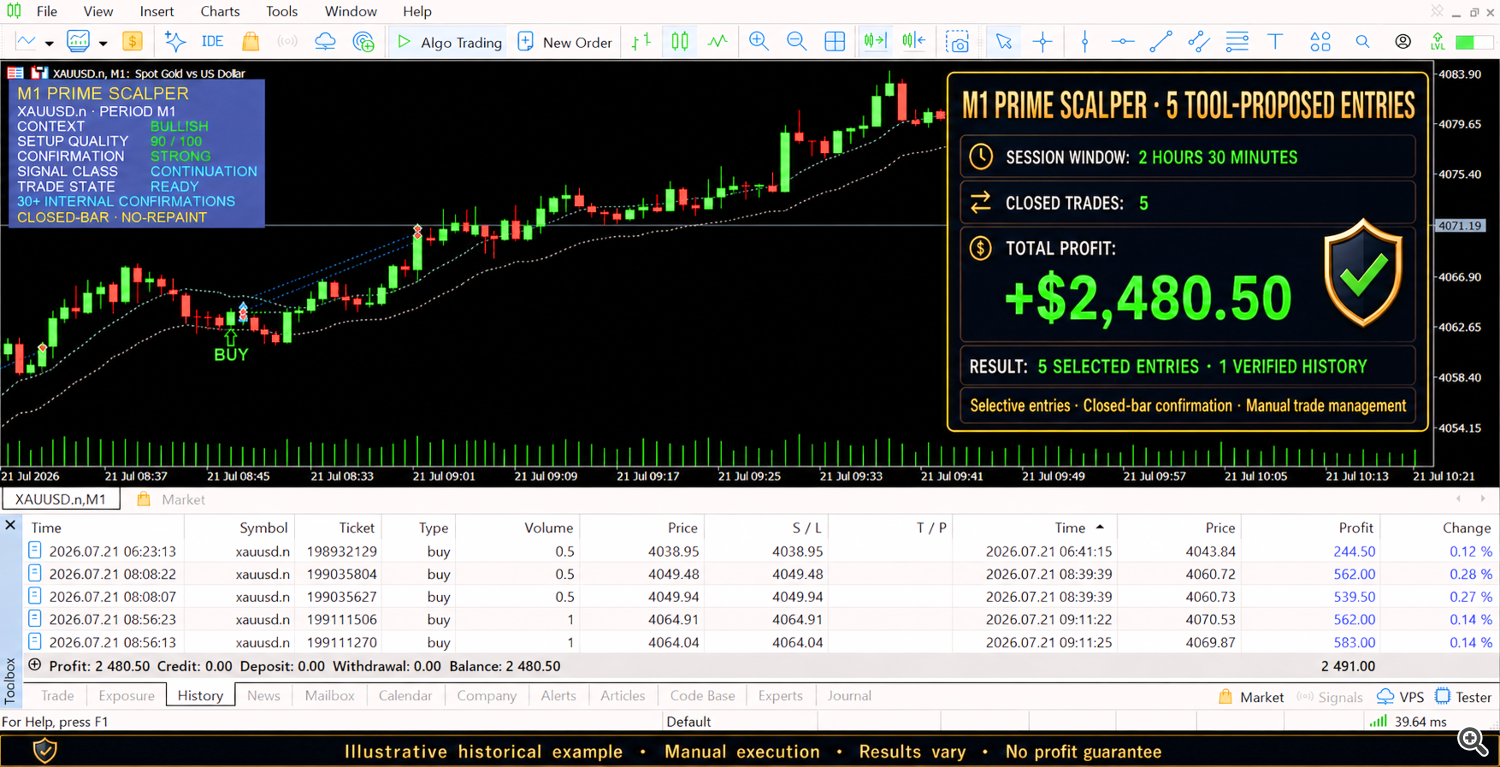Viewport: 1500px width, 767px height.
Task: Switch to the Journal tab
Action: click(849, 696)
